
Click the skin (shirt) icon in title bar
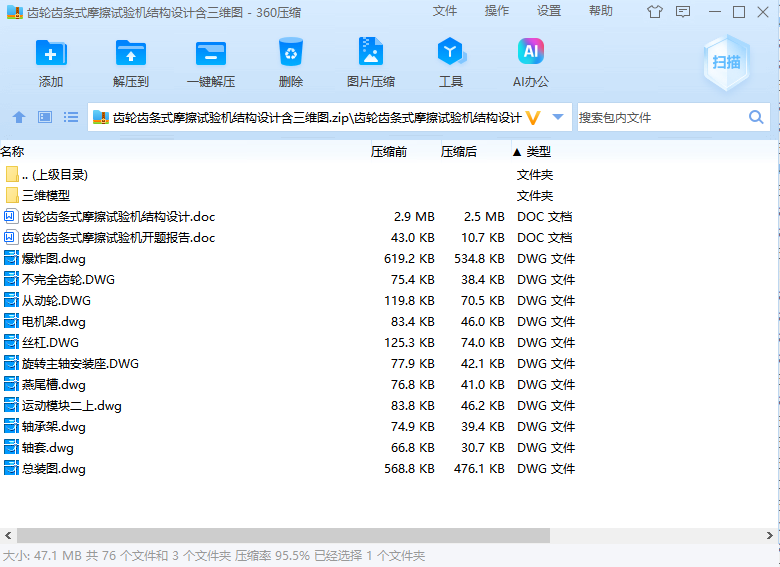tap(655, 11)
